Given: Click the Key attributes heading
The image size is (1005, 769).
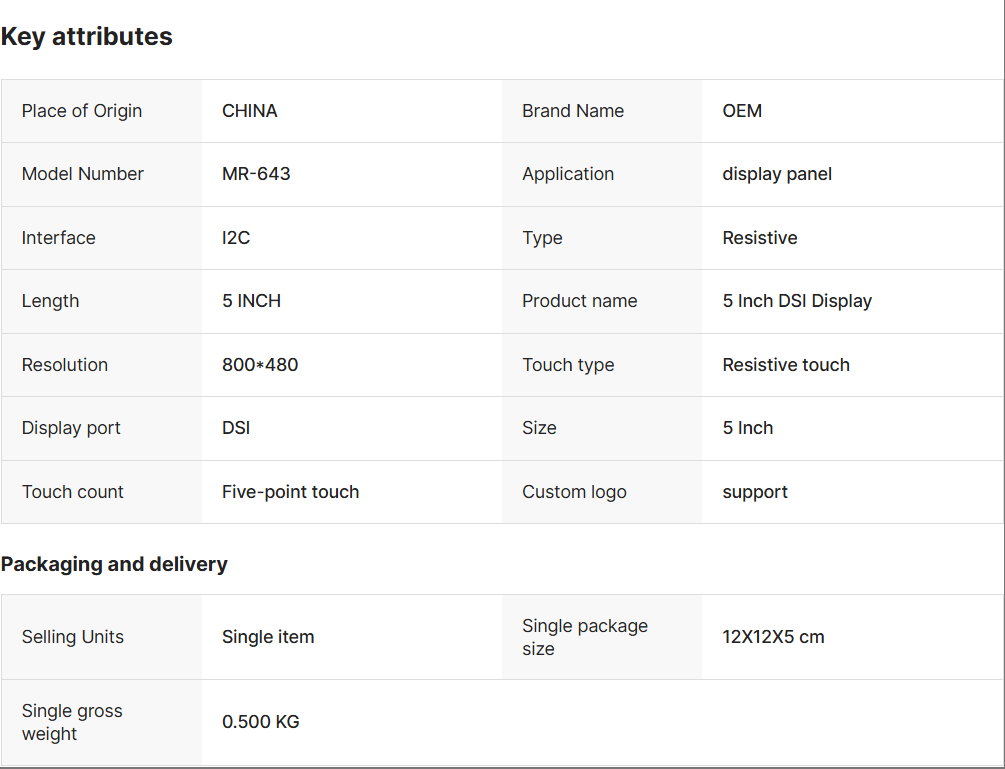Looking at the screenshot, I should (87, 37).
